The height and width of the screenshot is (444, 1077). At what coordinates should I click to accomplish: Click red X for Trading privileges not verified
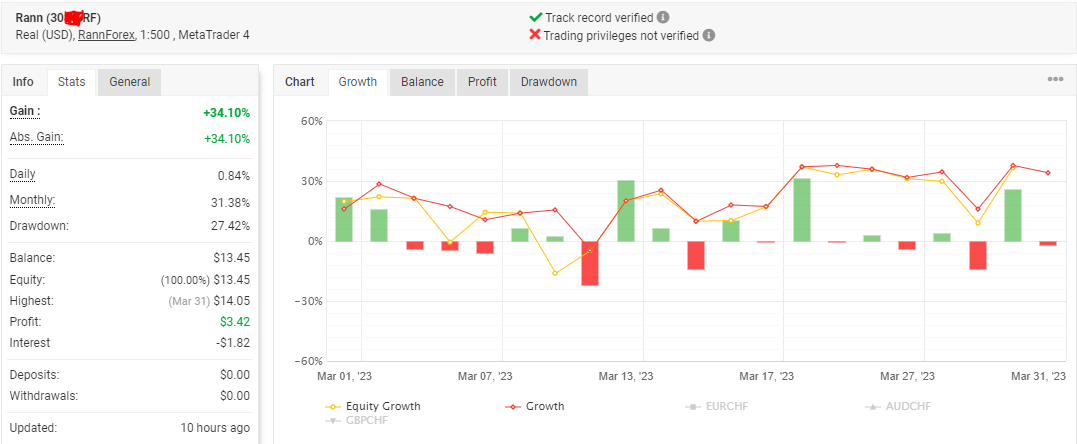[x=535, y=34]
